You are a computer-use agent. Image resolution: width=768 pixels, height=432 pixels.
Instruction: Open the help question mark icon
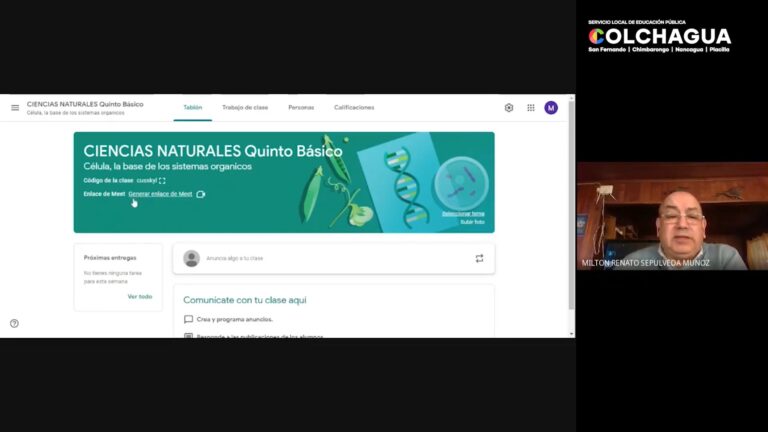coord(14,323)
